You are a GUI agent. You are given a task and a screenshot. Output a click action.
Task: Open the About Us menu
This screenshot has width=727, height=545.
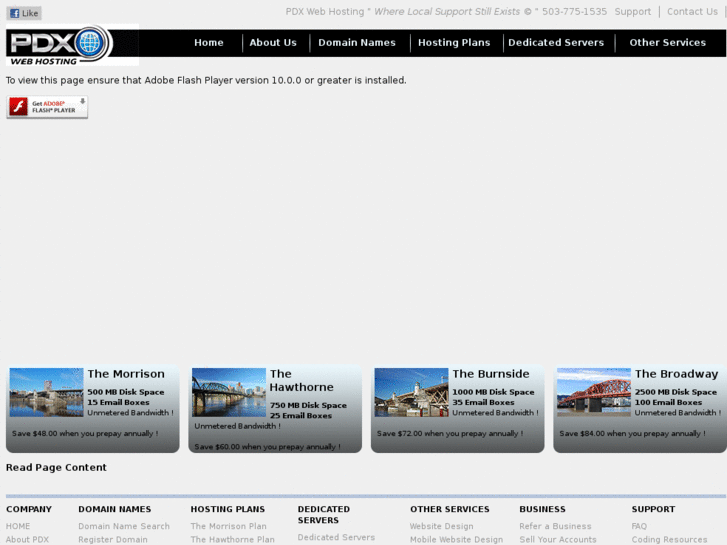pos(273,43)
